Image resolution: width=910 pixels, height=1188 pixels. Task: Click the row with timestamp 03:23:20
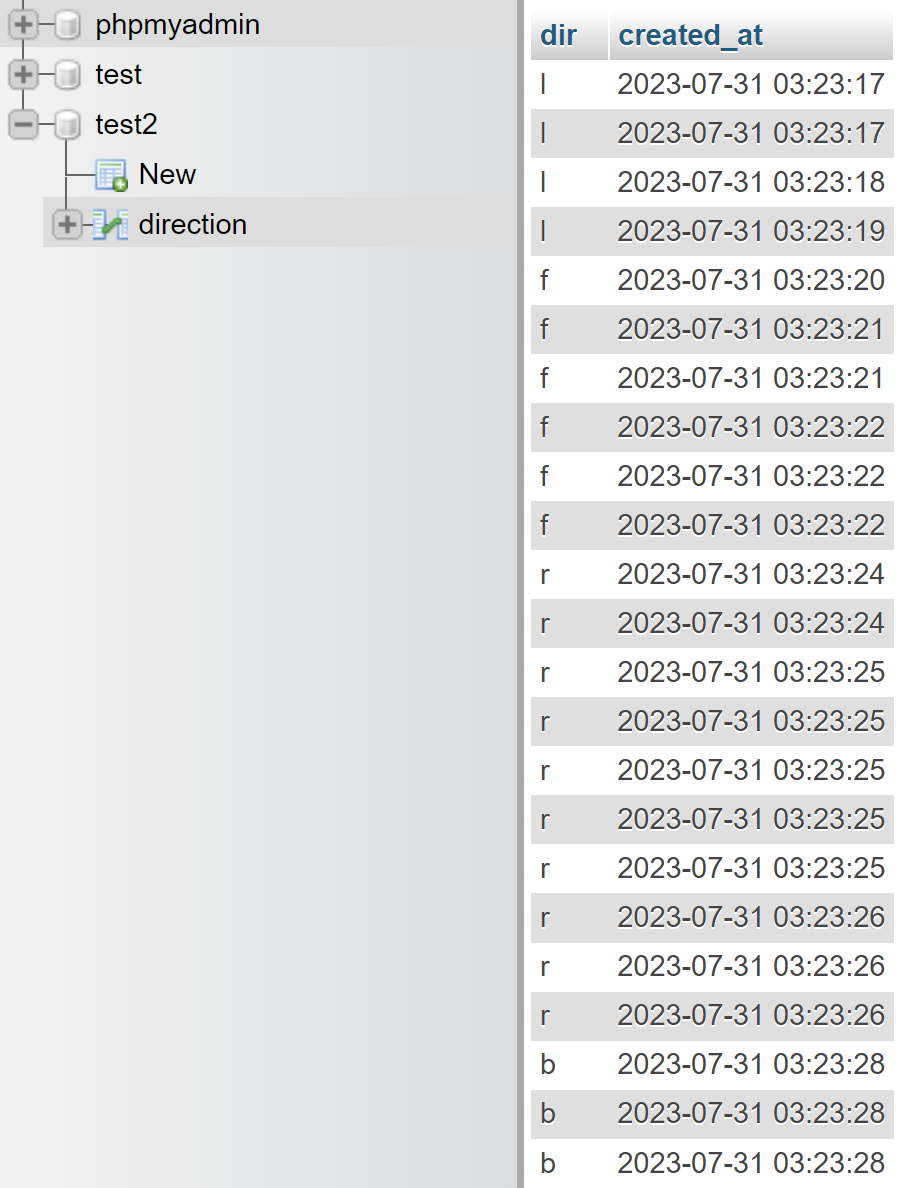(x=712, y=280)
